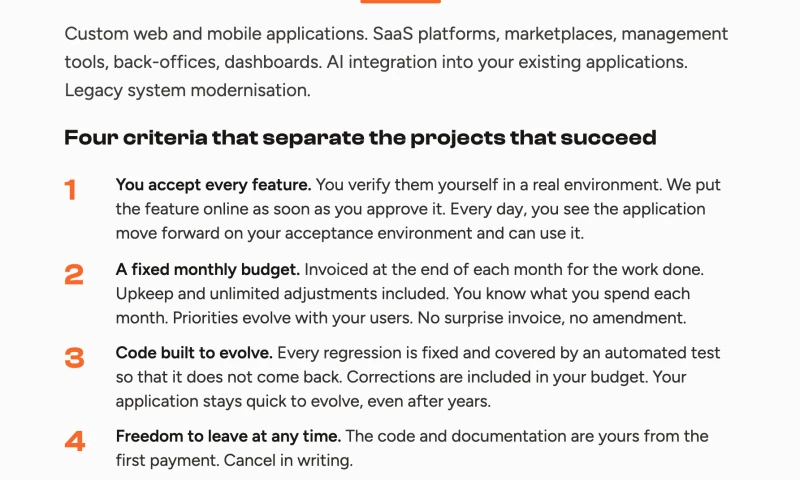Screen dimensions: 800x480
Task: Click the bold text 'Code built to evolve.'
Action: [x=194, y=352]
